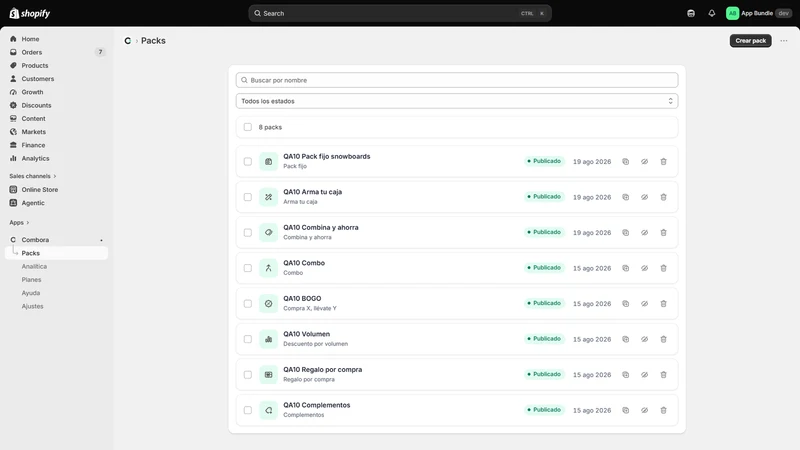Toggle visibility of QA10 BOGO
This screenshot has height=450, width=800.
644,304
